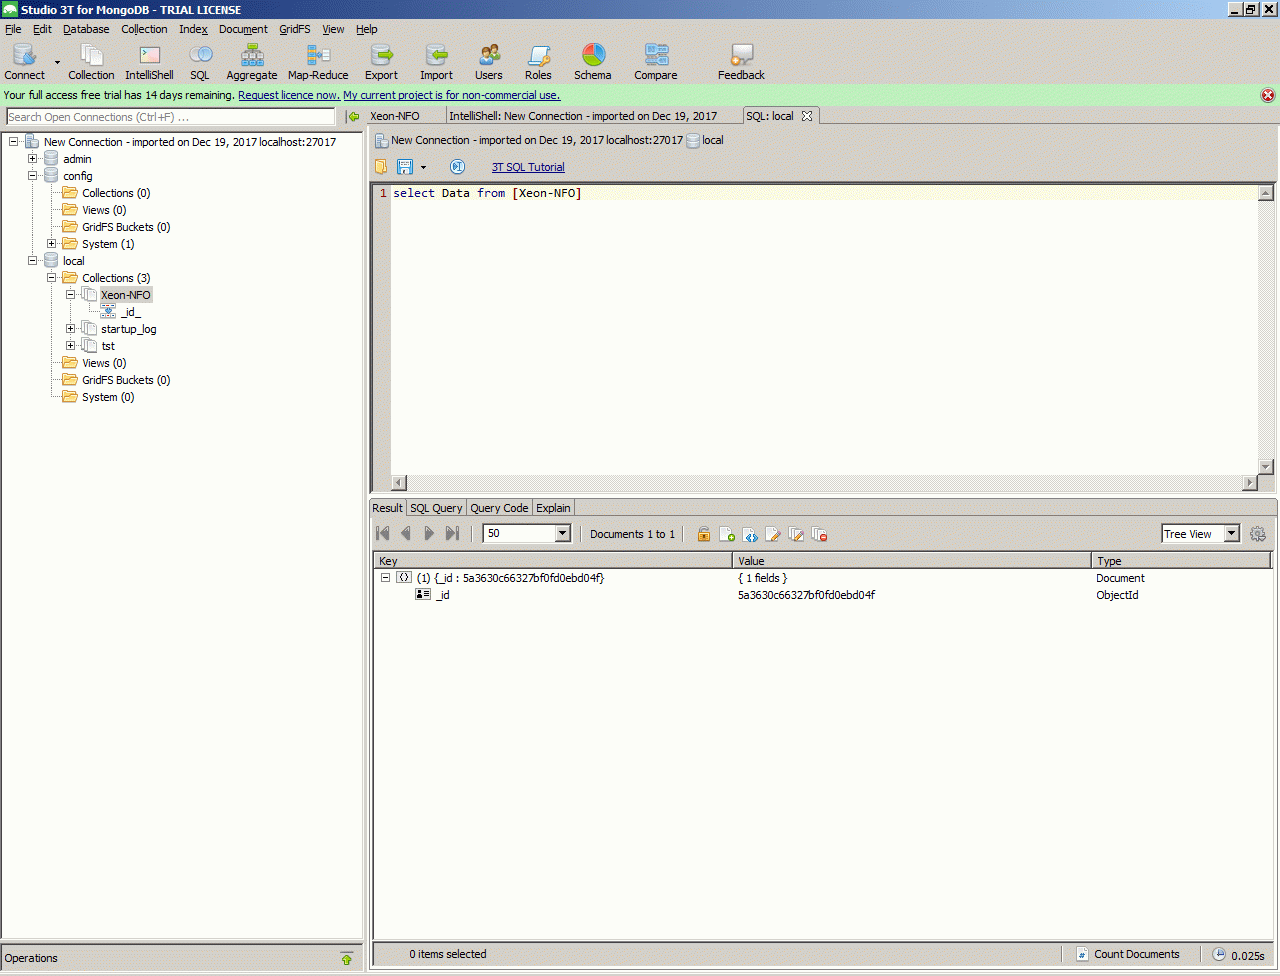Screen dimensions: 1280x976
Task: Click the Operations panel upload arrow icon
Action: [347, 958]
